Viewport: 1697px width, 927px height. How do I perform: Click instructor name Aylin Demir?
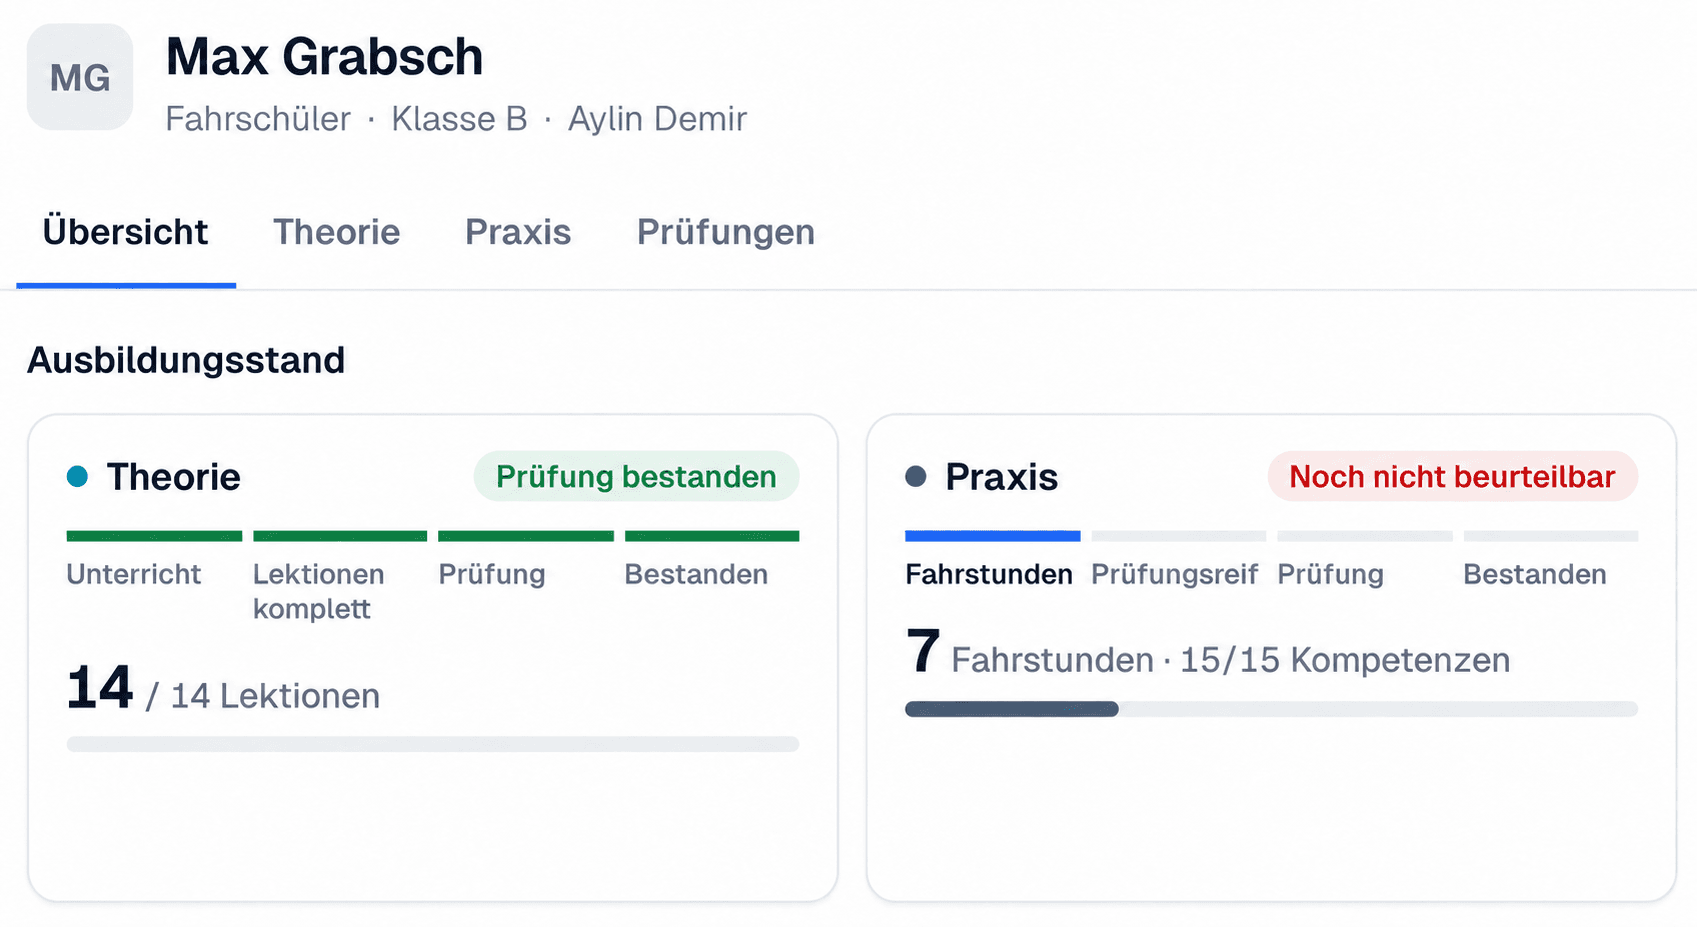[657, 119]
